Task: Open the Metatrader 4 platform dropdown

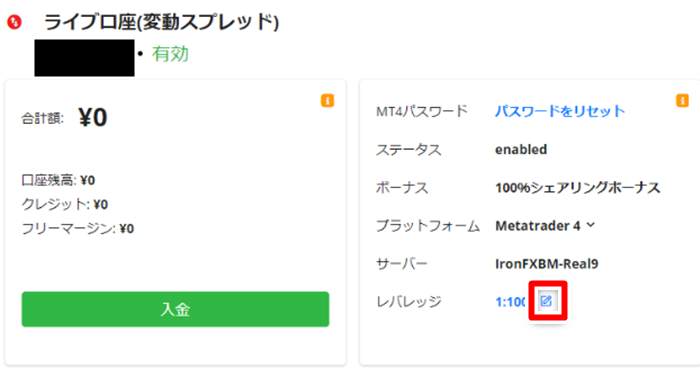Action: [545, 226]
